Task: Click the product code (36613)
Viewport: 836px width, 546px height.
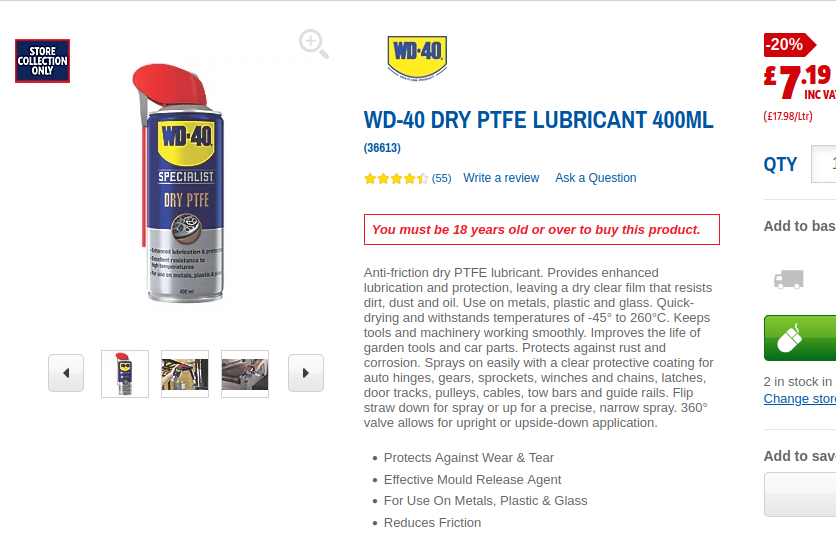Action: point(382,148)
